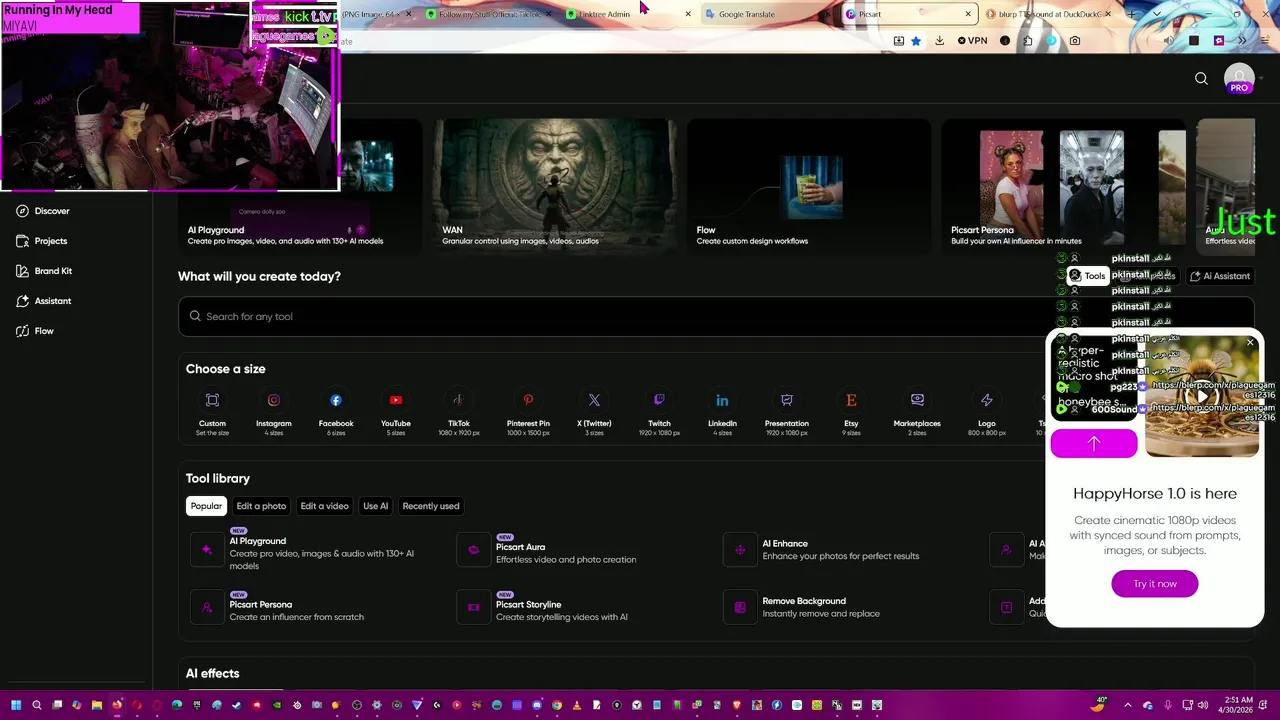Click the What will you create today? heading
The width and height of the screenshot is (1280, 720).
pos(259,276)
